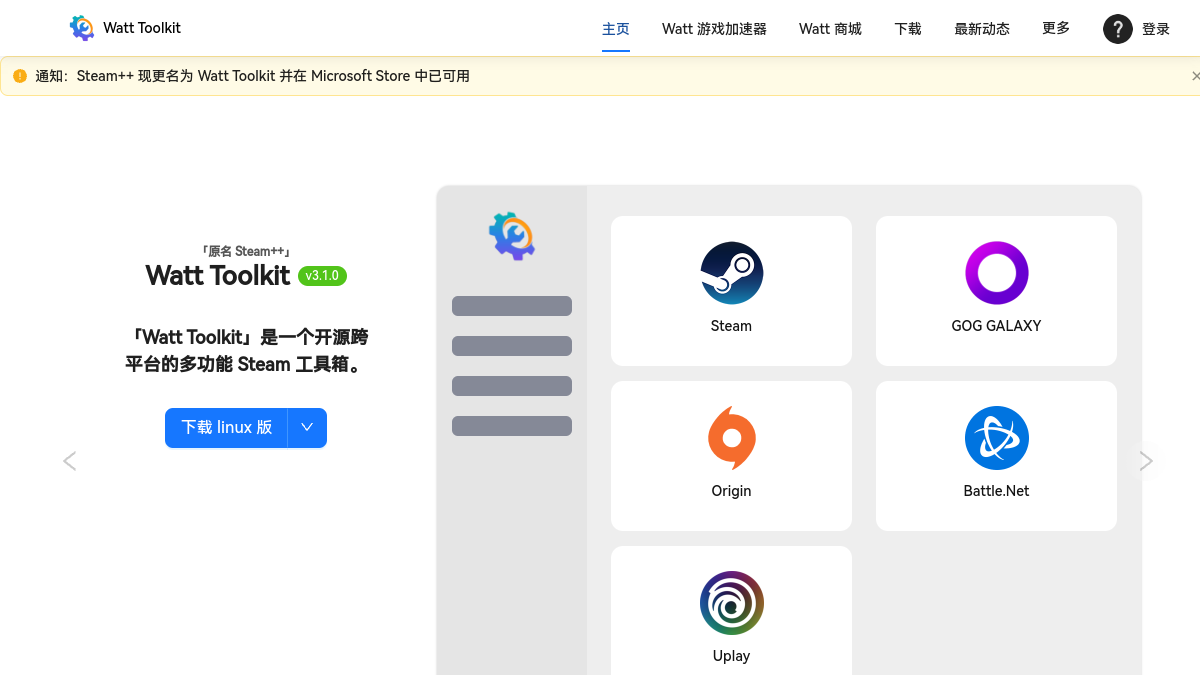Click the Watt Toolkit logo icon in header

[82, 28]
